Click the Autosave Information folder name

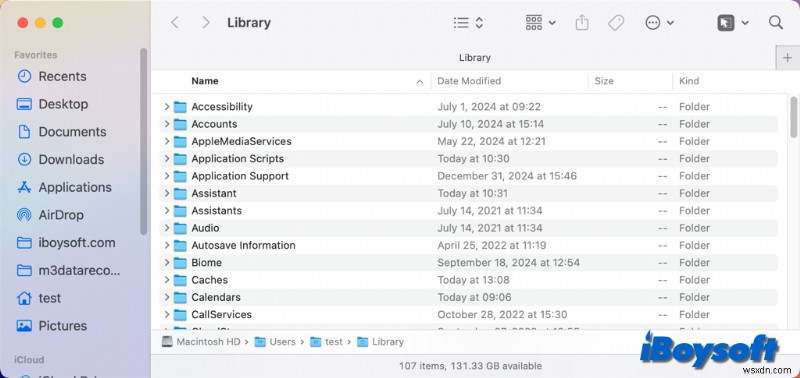[x=243, y=245]
